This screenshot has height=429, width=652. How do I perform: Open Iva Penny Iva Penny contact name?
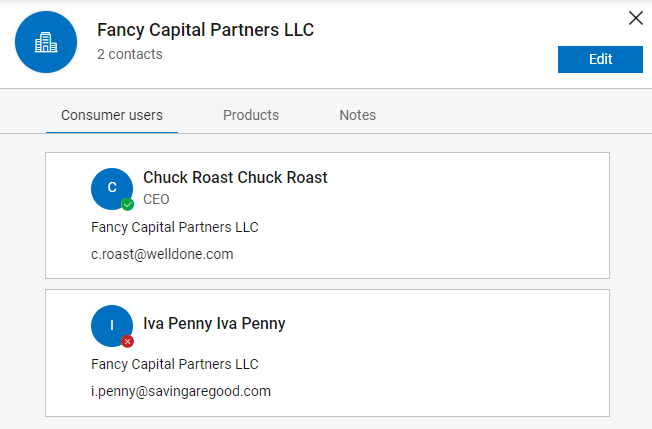point(214,323)
